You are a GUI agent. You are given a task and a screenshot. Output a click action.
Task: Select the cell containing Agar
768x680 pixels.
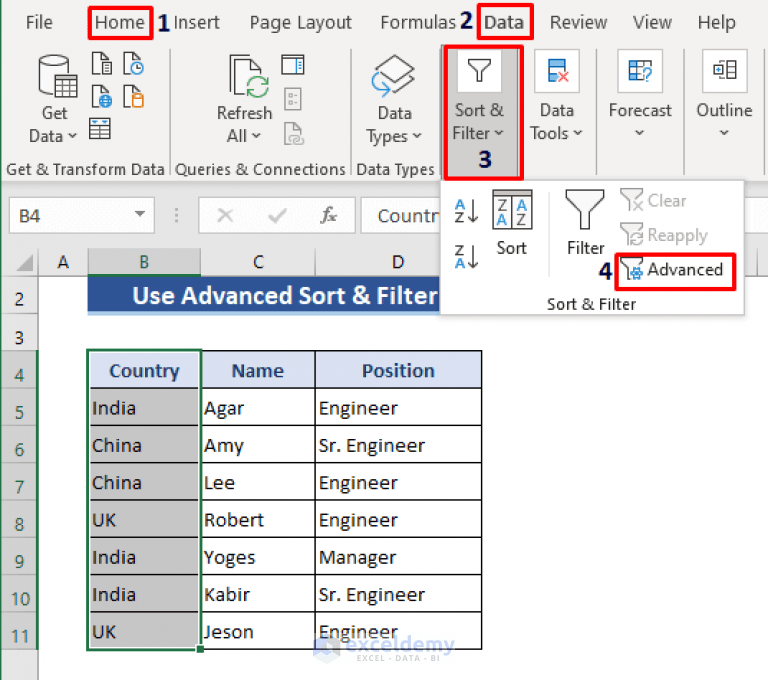(258, 408)
